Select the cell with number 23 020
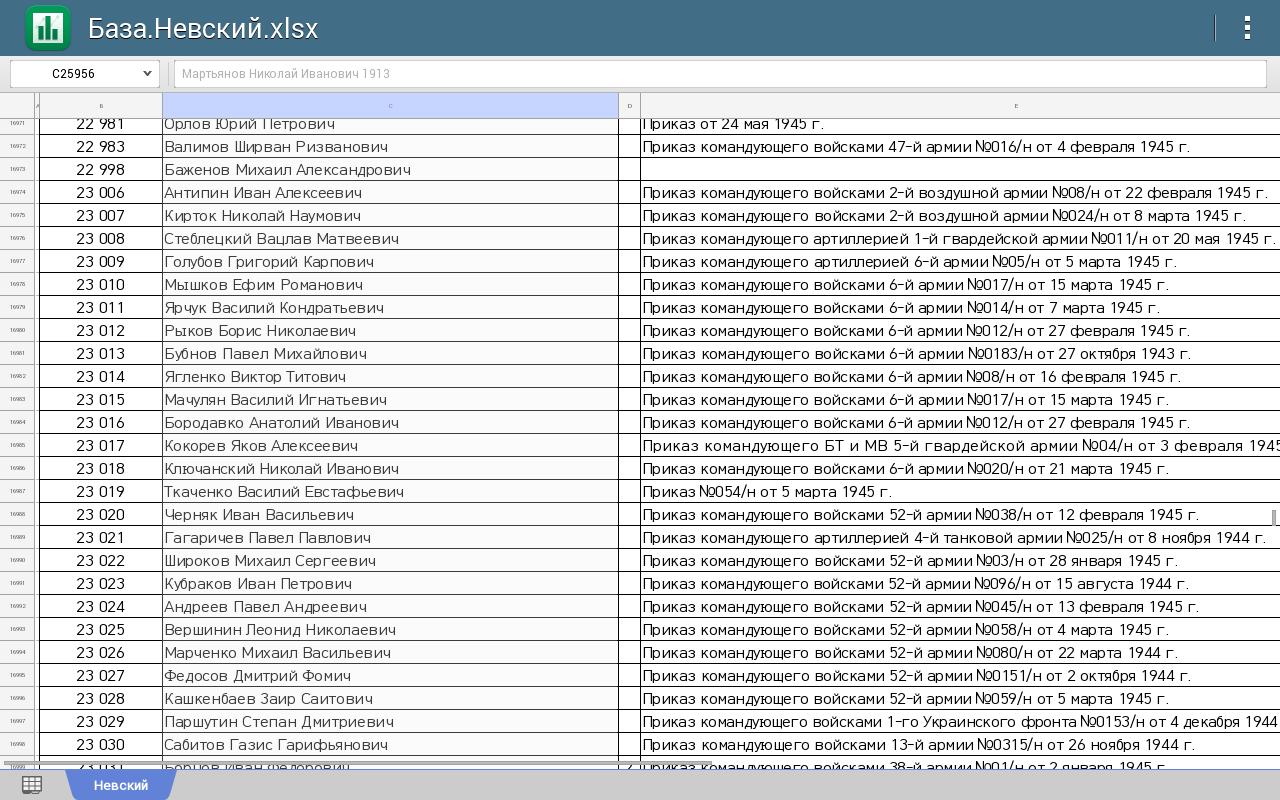This screenshot has width=1280, height=800. [x=100, y=515]
